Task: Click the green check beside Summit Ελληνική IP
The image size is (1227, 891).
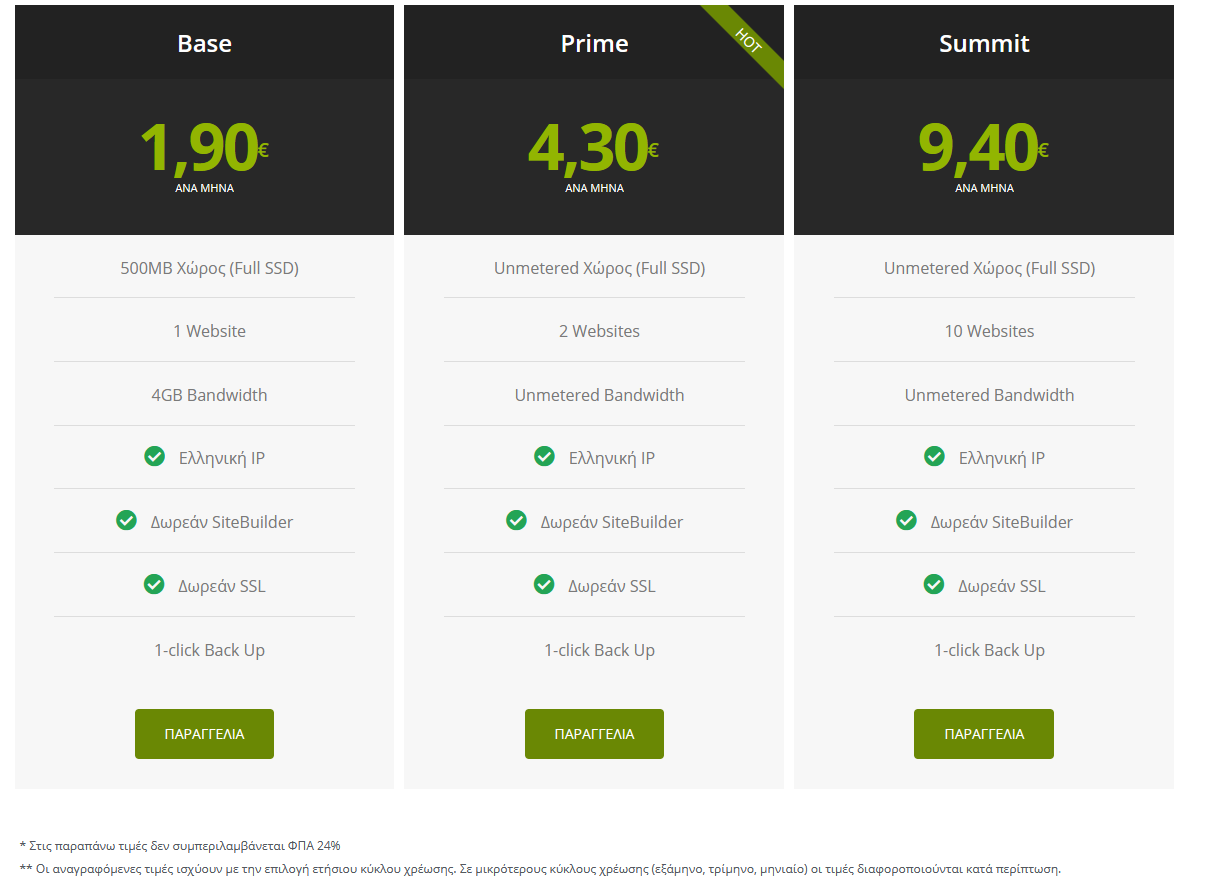Action: [934, 457]
